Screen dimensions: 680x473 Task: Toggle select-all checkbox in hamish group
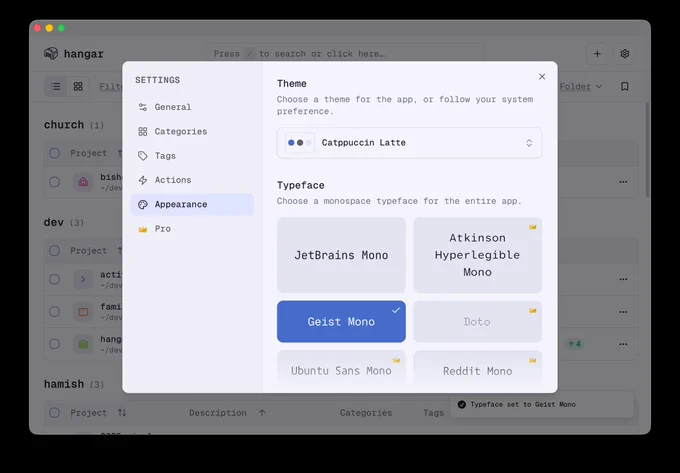click(54, 413)
